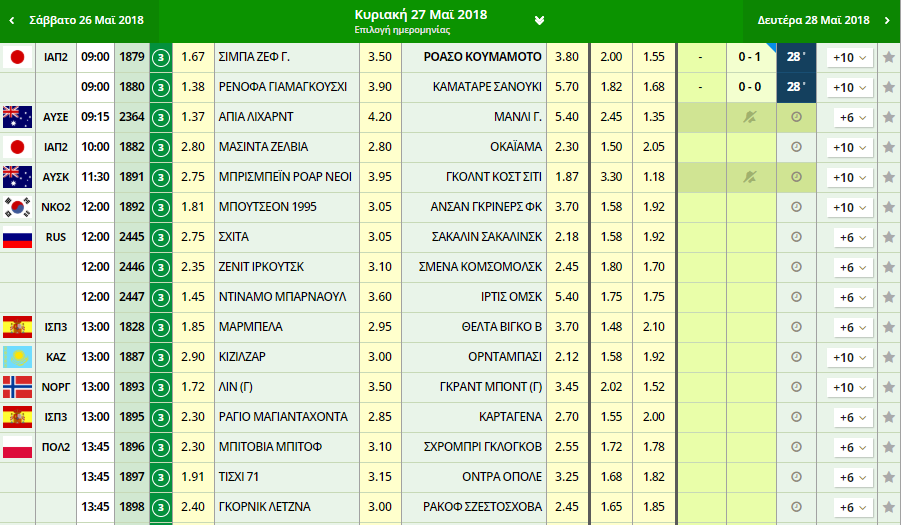Star the ΜΑΡΜΠΕΛΑ vs ΘΕΛΤΑ ΒΙΓΚΟ Β match
902x525 pixels.
click(x=888, y=328)
